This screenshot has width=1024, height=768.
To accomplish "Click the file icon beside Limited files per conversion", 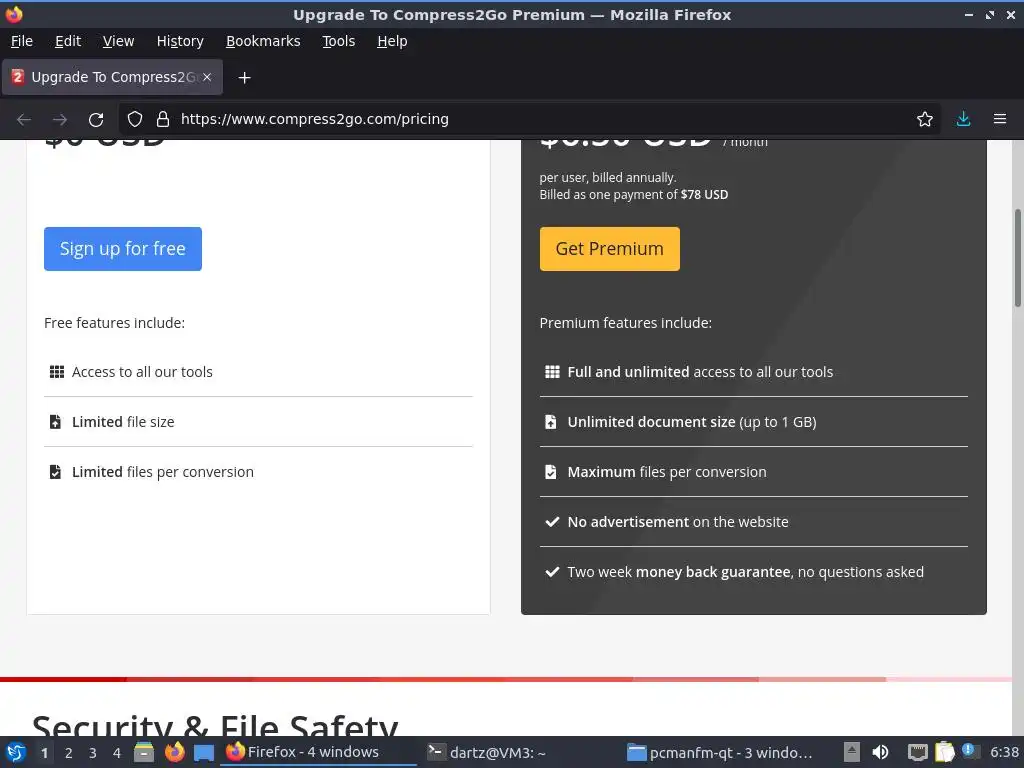I will (56, 472).
